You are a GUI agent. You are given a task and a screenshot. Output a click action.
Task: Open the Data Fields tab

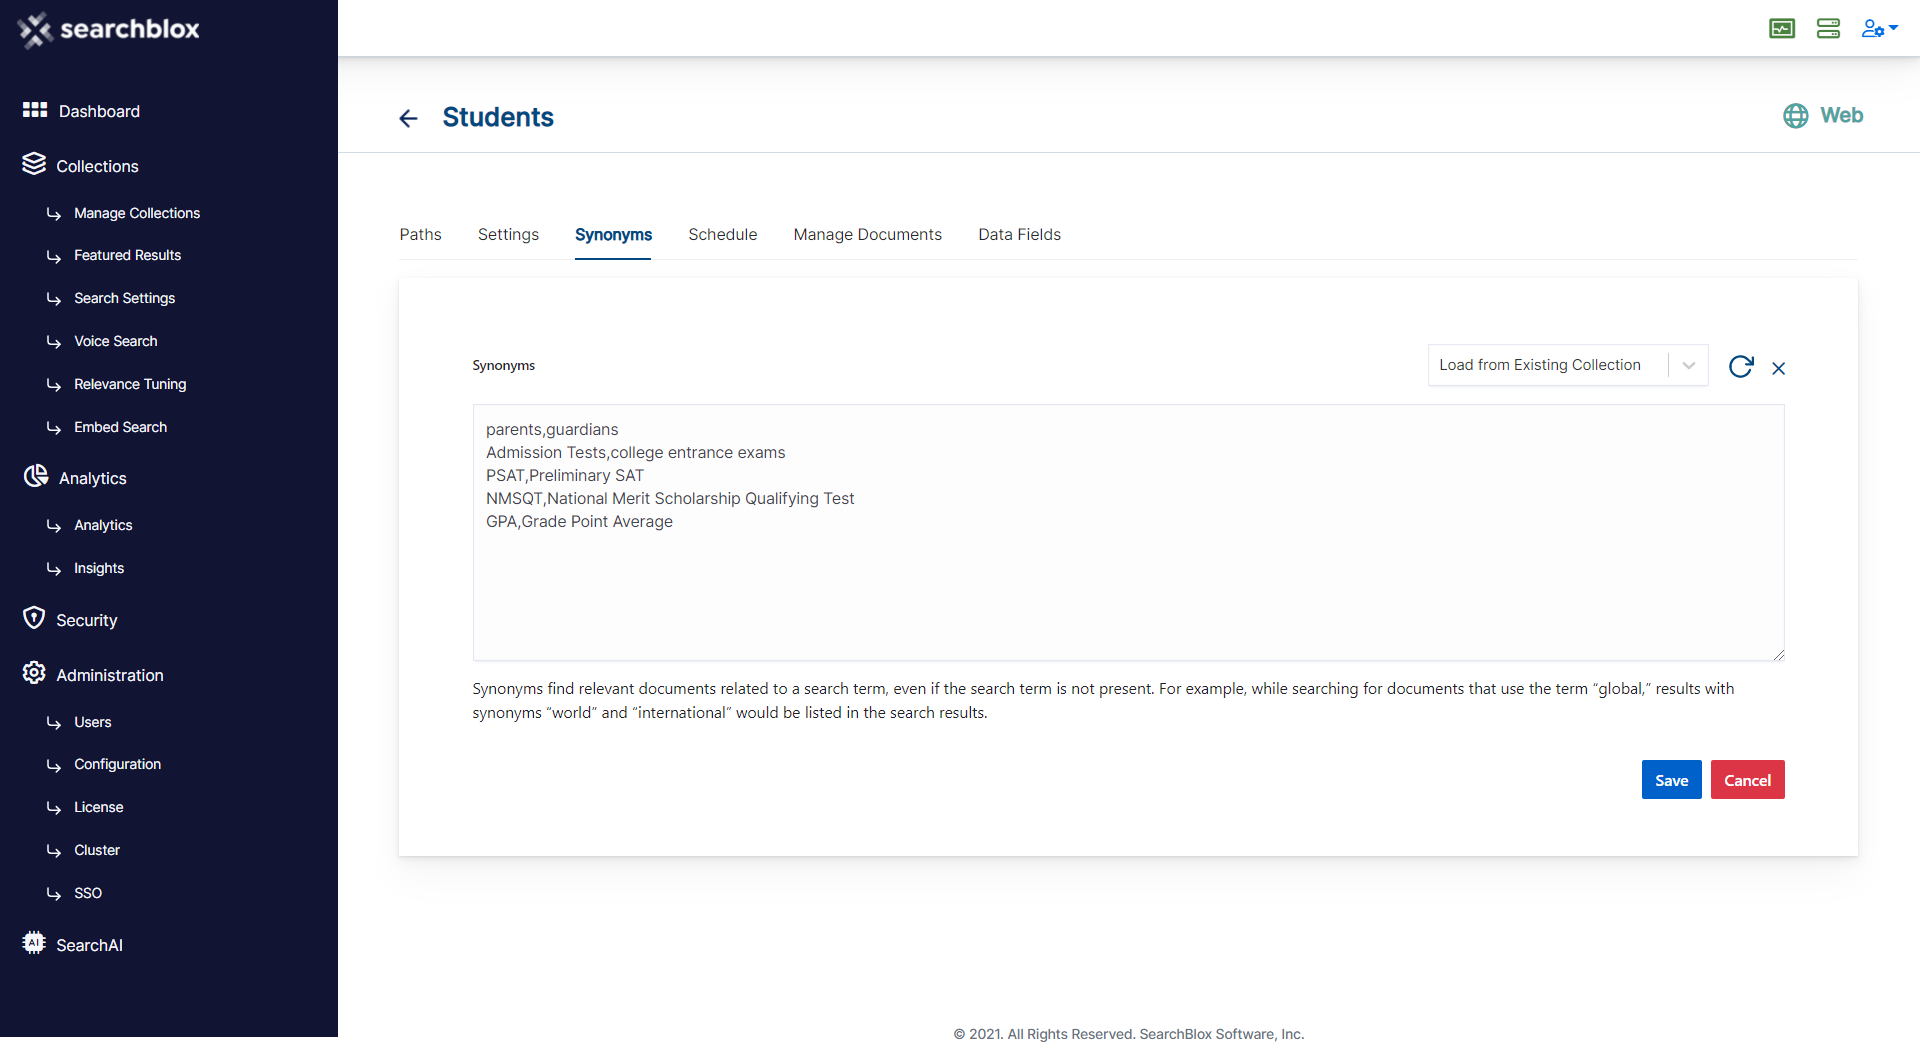point(1019,234)
